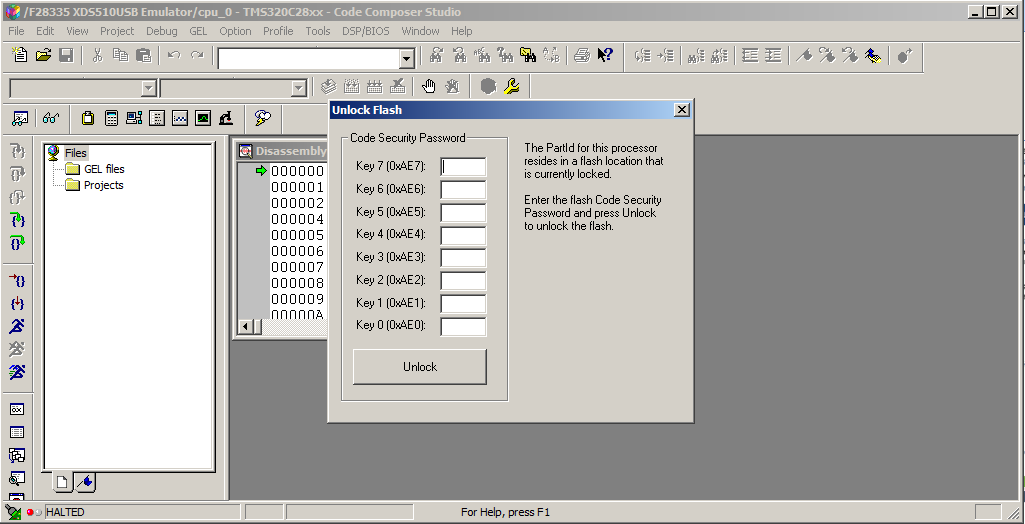Click the Key 5 (0xAE5) input field
The height and width of the screenshot is (524, 1025).
pos(463,212)
